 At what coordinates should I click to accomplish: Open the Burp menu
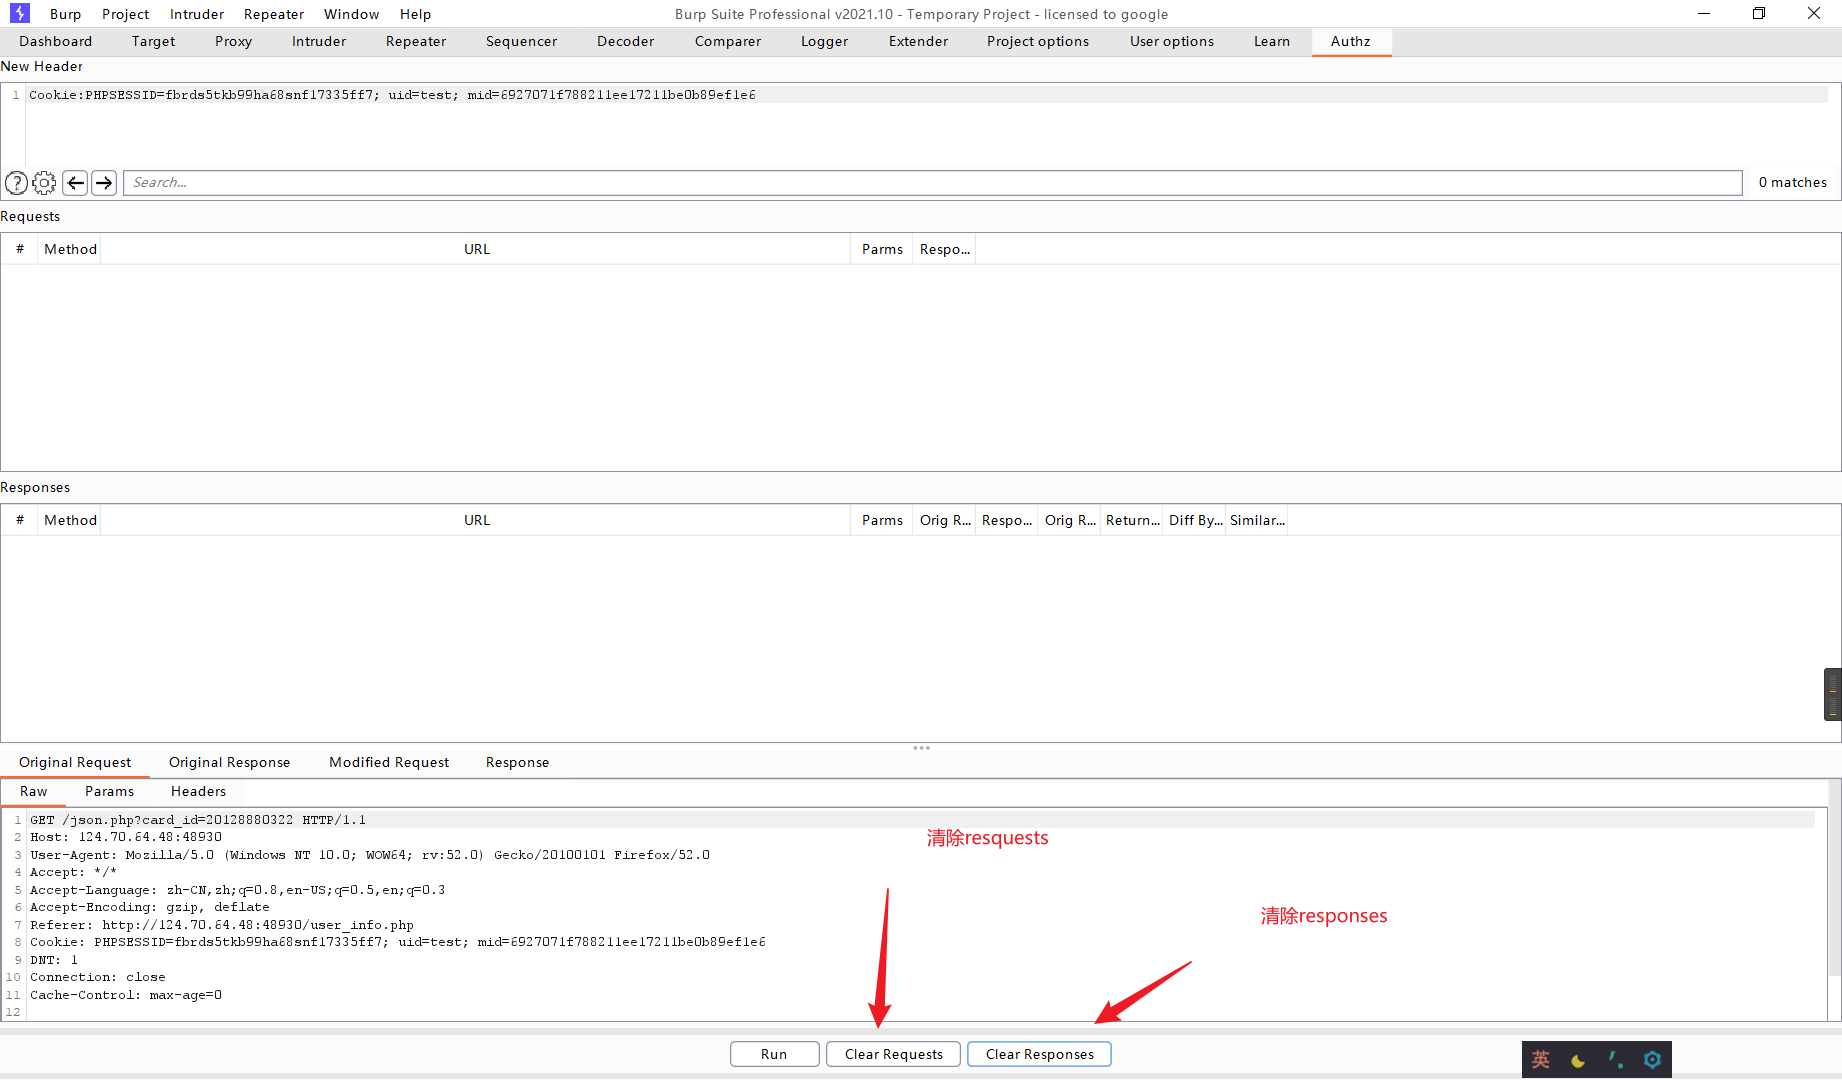[x=66, y=14]
